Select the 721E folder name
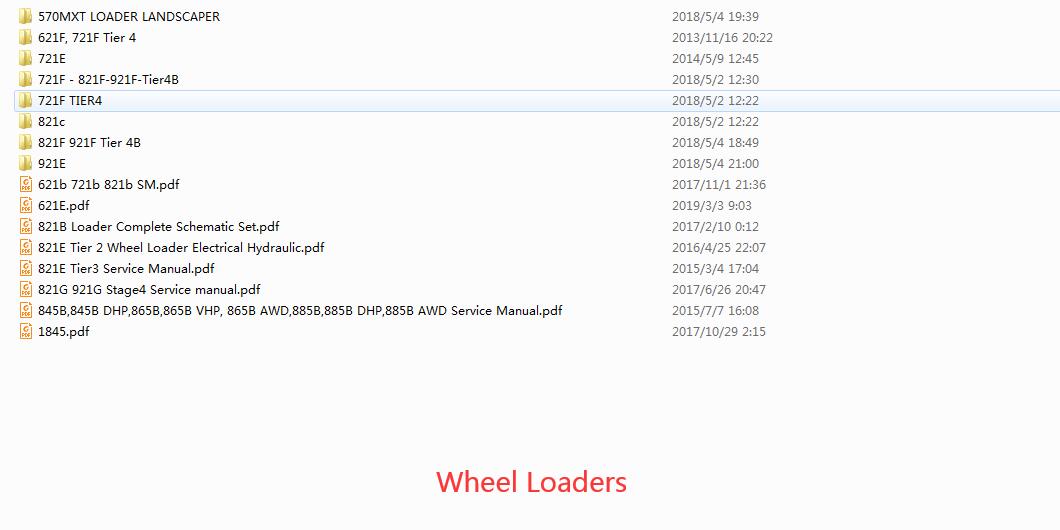Viewport: 1060px width, 530px height. point(52,58)
